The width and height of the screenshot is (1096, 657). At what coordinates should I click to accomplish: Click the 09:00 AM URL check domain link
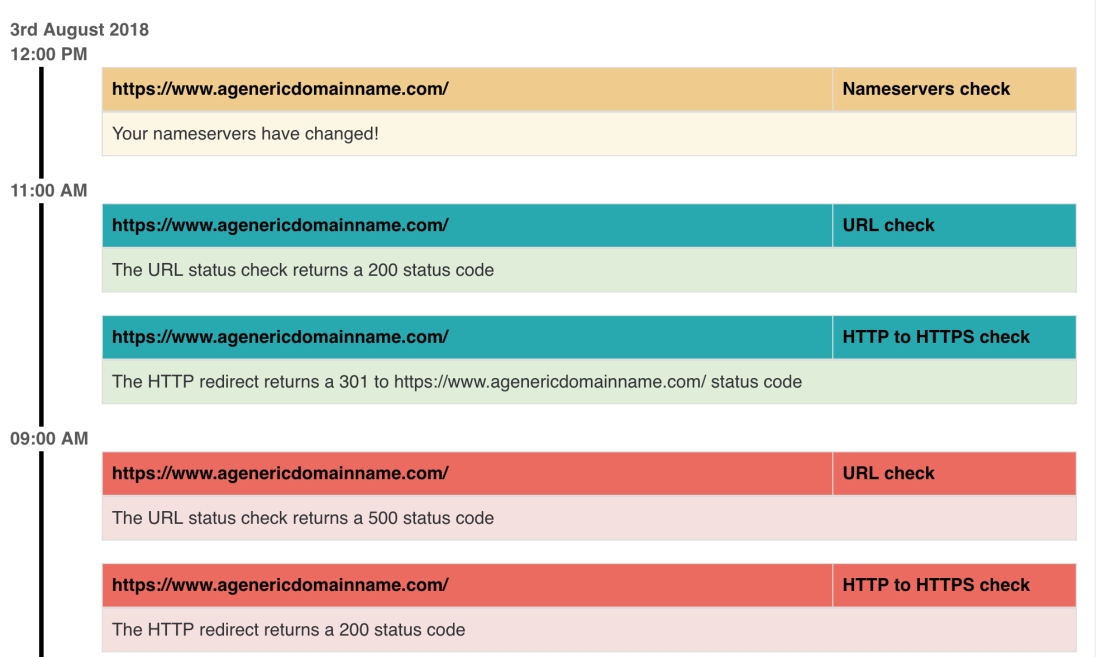[x=280, y=473]
